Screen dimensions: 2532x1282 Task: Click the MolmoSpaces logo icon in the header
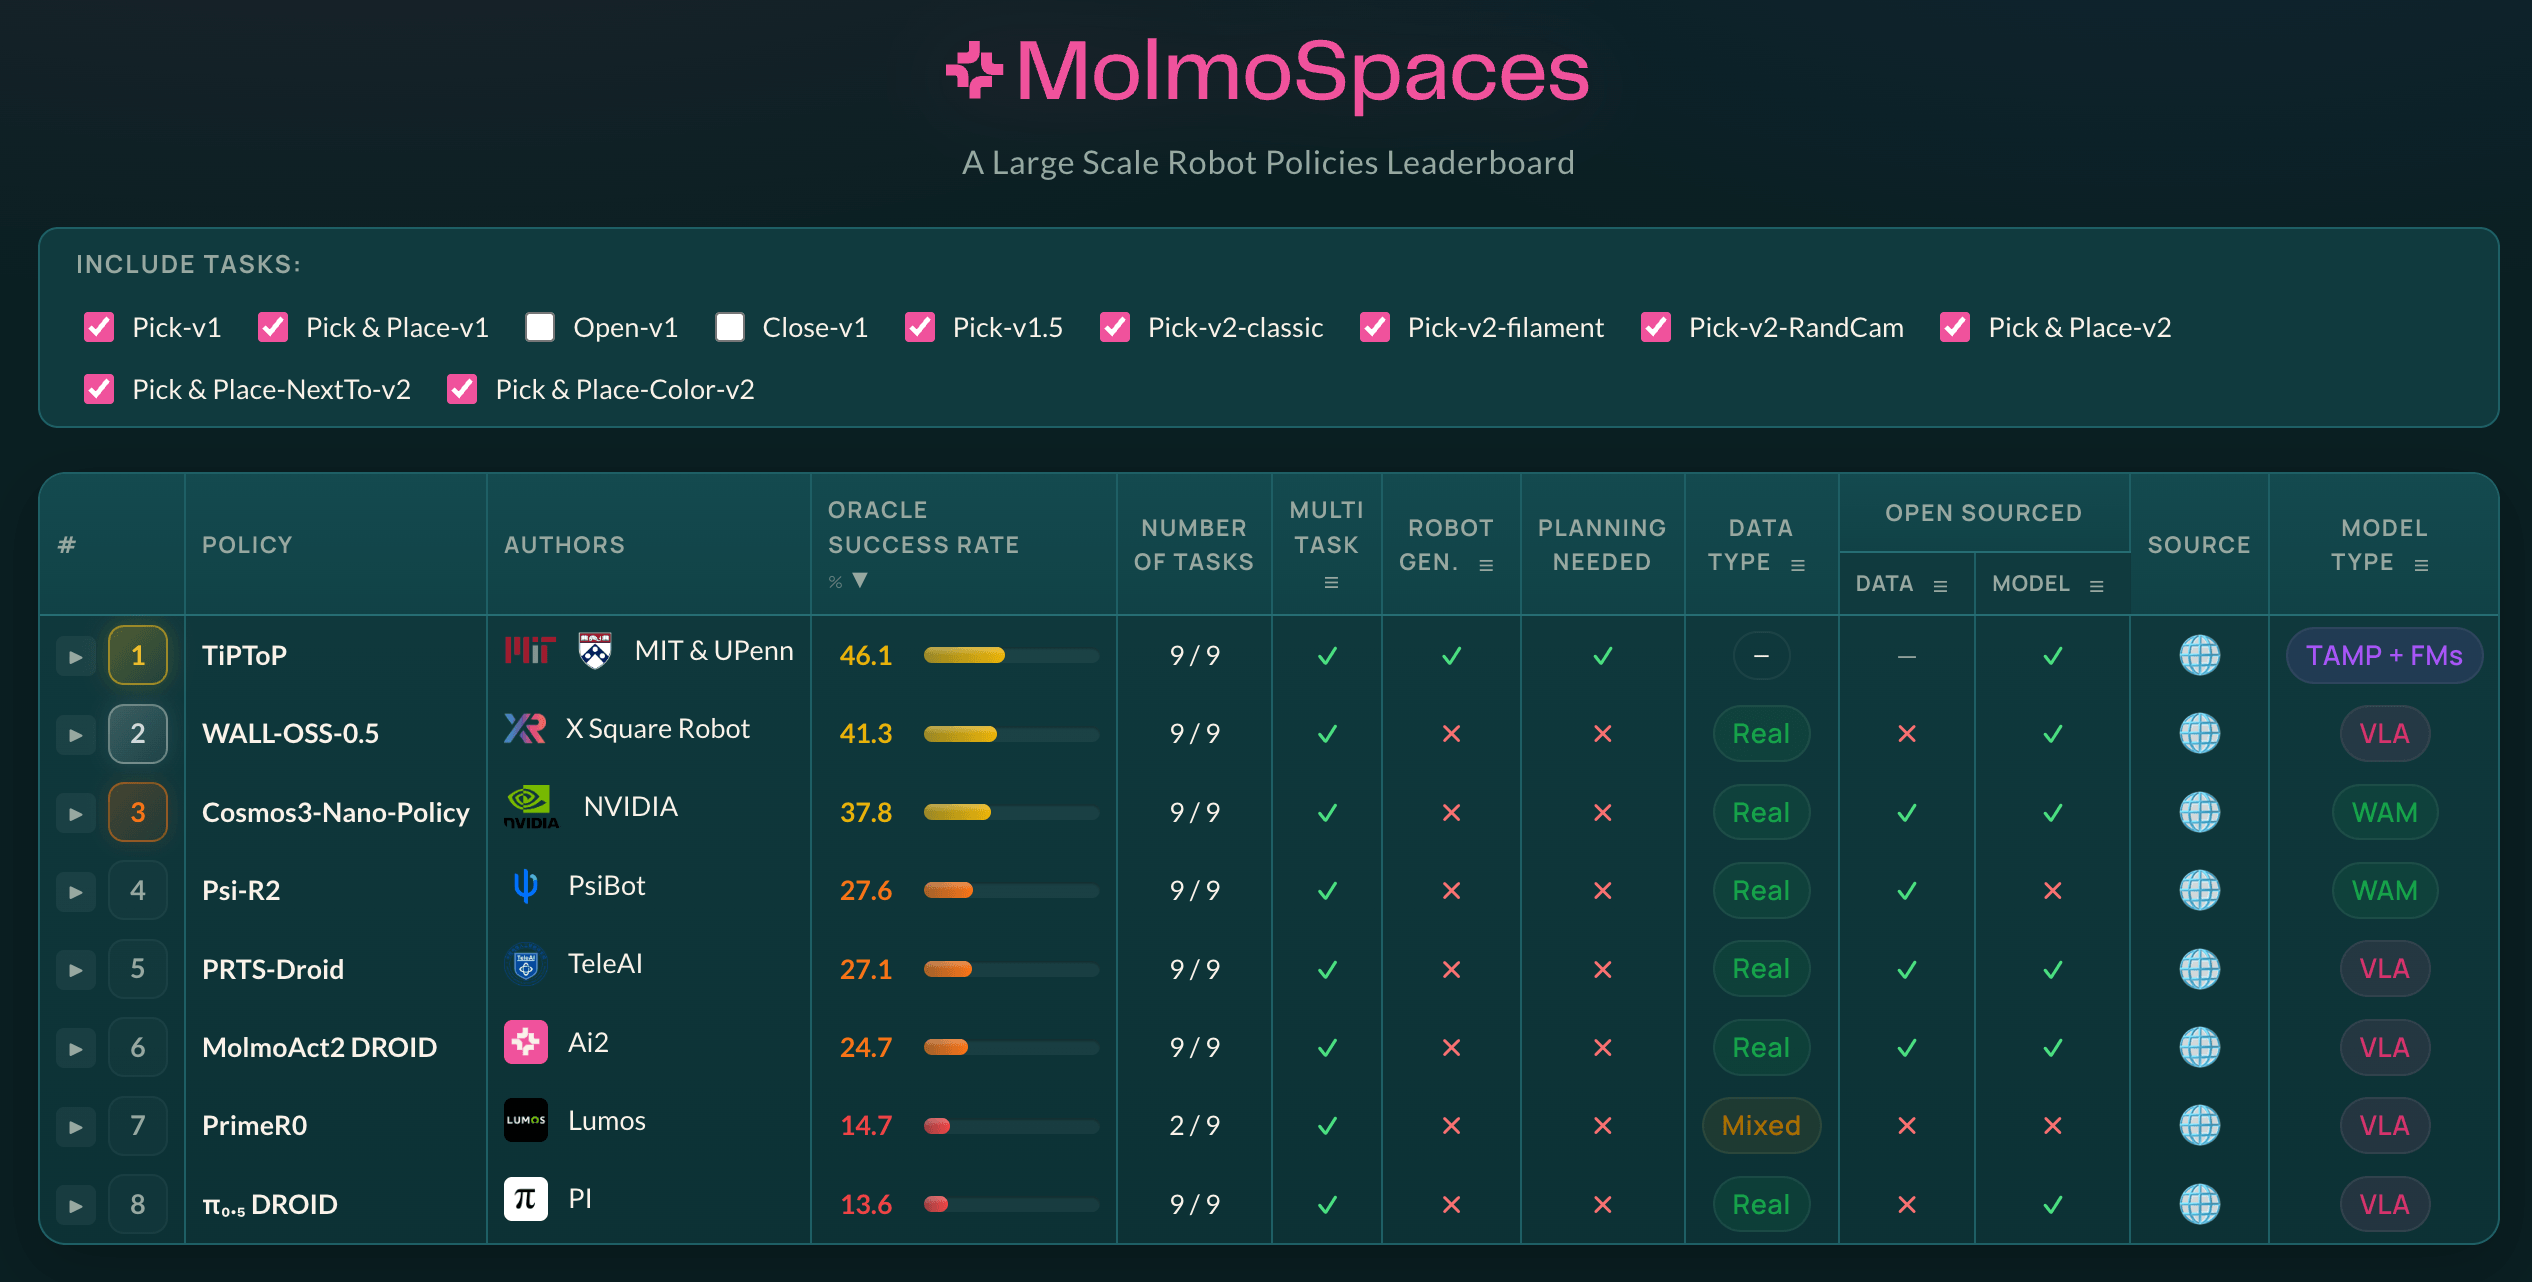coord(974,71)
